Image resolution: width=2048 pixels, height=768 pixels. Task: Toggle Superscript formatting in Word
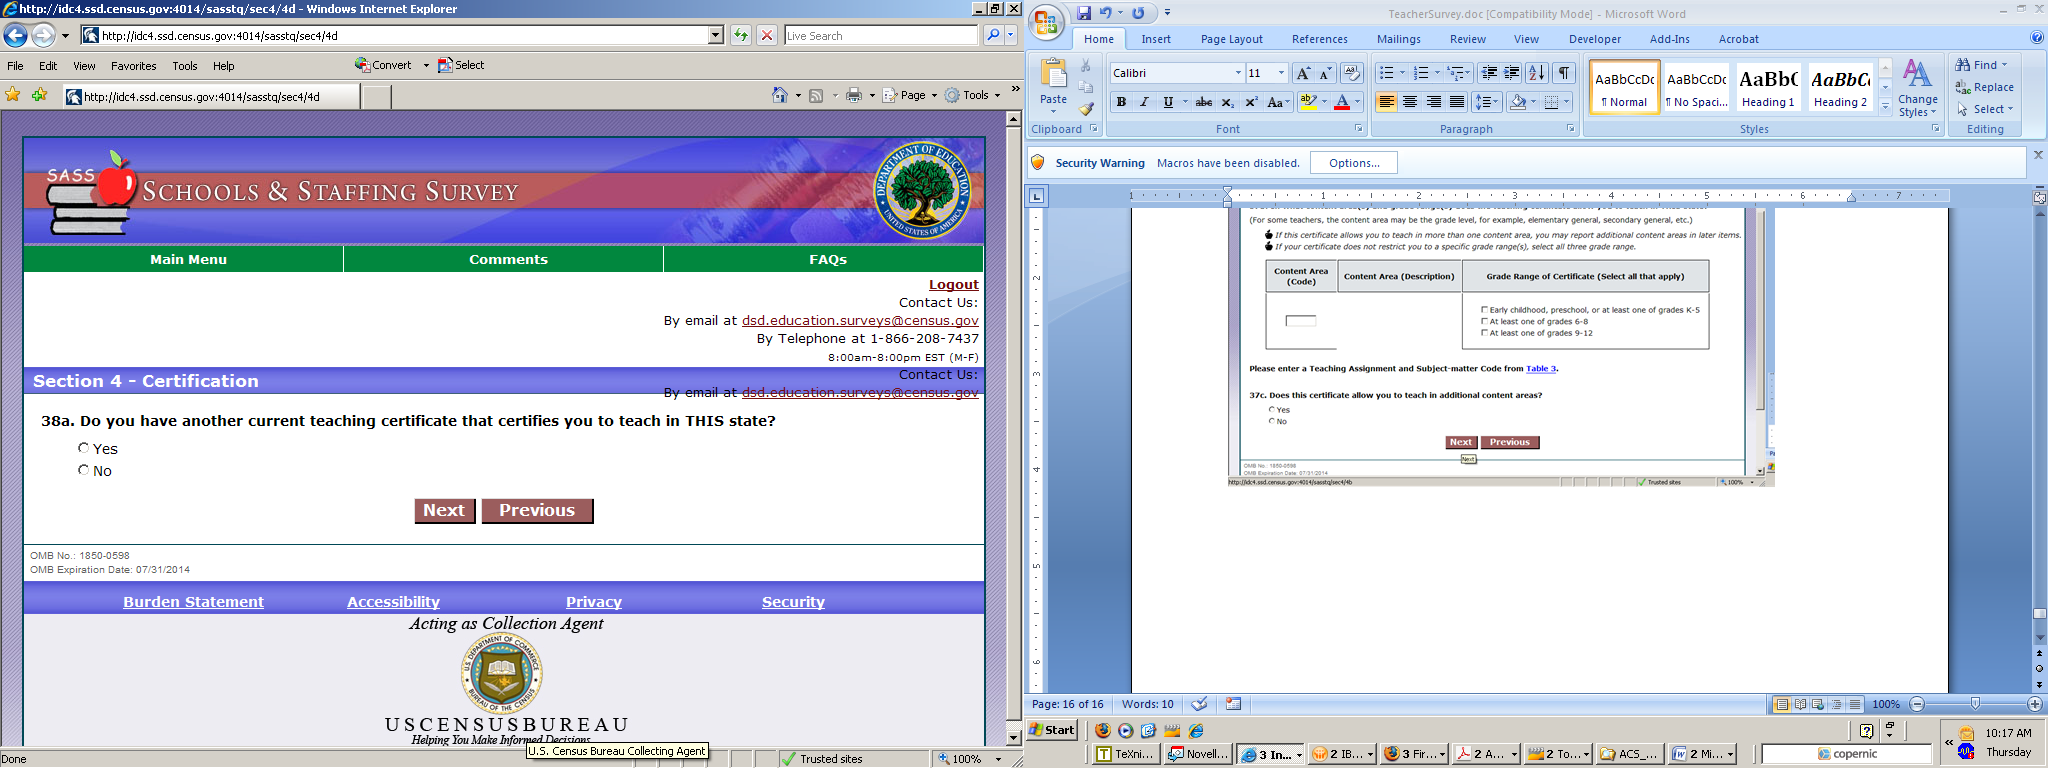(x=1251, y=102)
